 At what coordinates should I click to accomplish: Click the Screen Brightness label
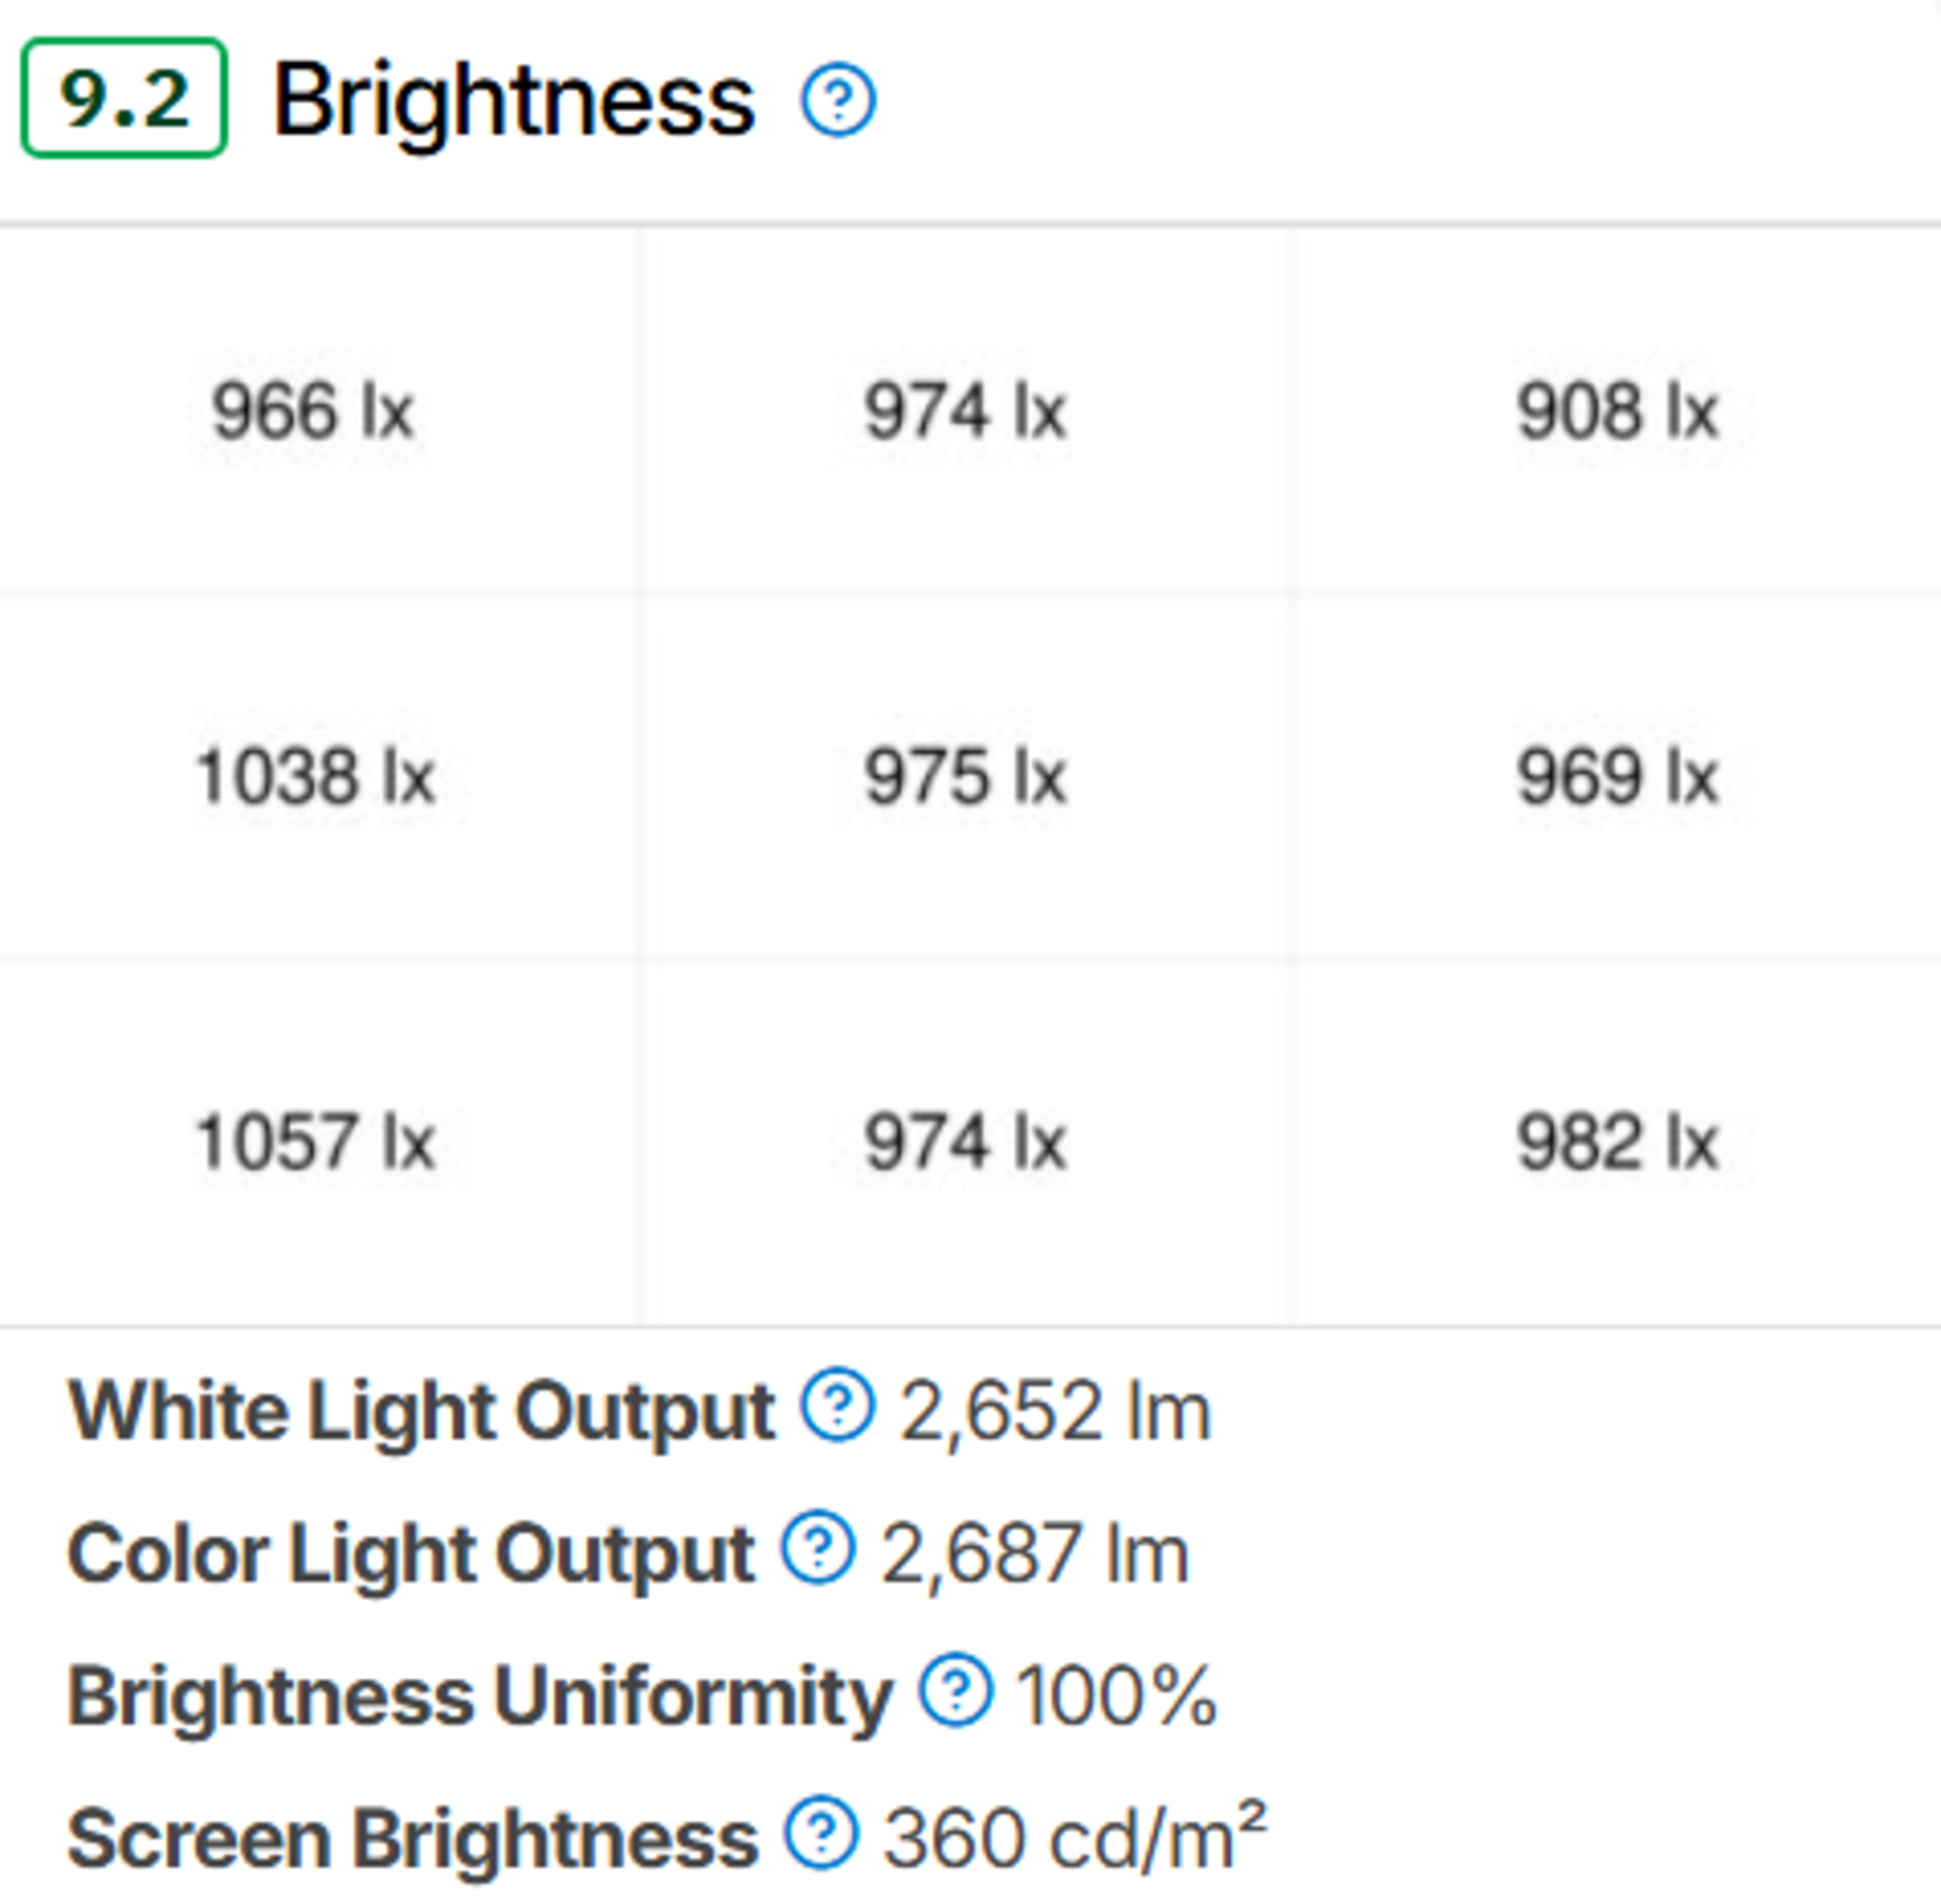(x=412, y=1839)
